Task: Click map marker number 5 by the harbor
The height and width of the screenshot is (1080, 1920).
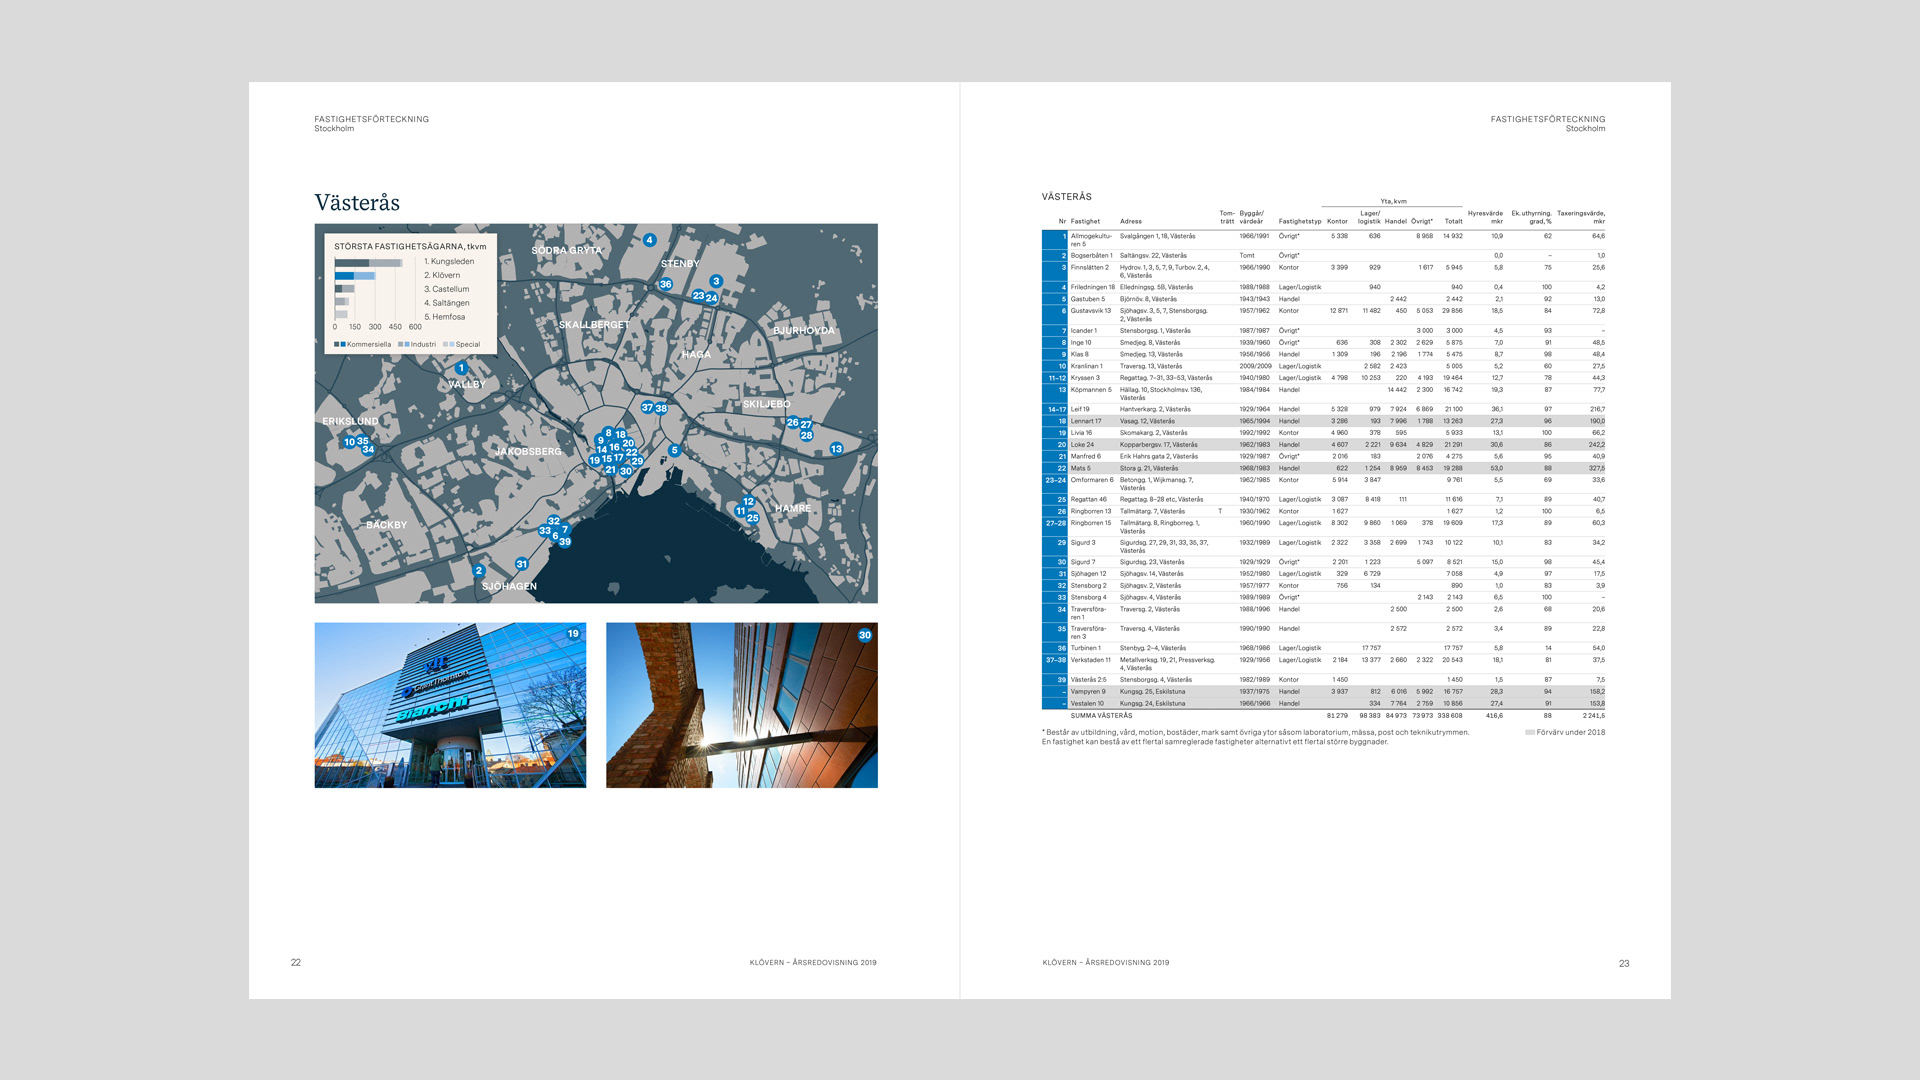Action: pos(675,450)
